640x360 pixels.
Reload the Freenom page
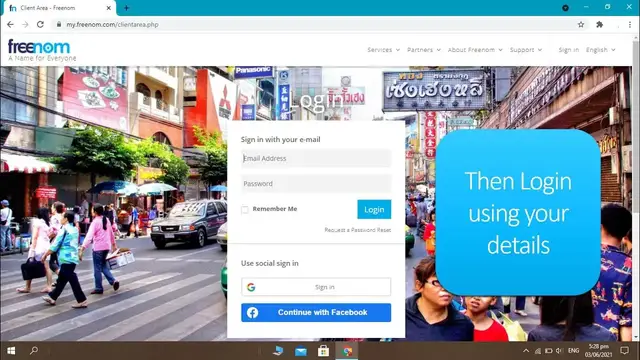(40, 24)
